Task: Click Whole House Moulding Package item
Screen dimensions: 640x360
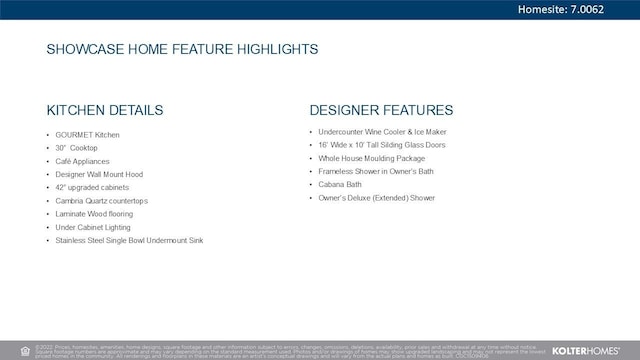Action: (x=372, y=158)
